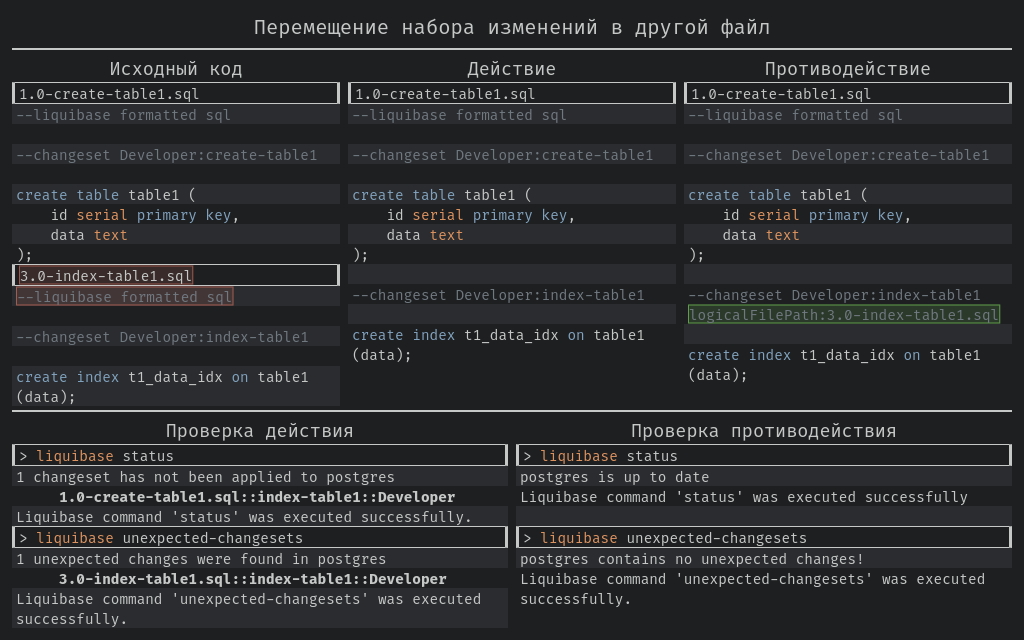The image size is (1024, 640).
Task: Click 'id serial primary key,' in Действие column
Action: click(481, 216)
